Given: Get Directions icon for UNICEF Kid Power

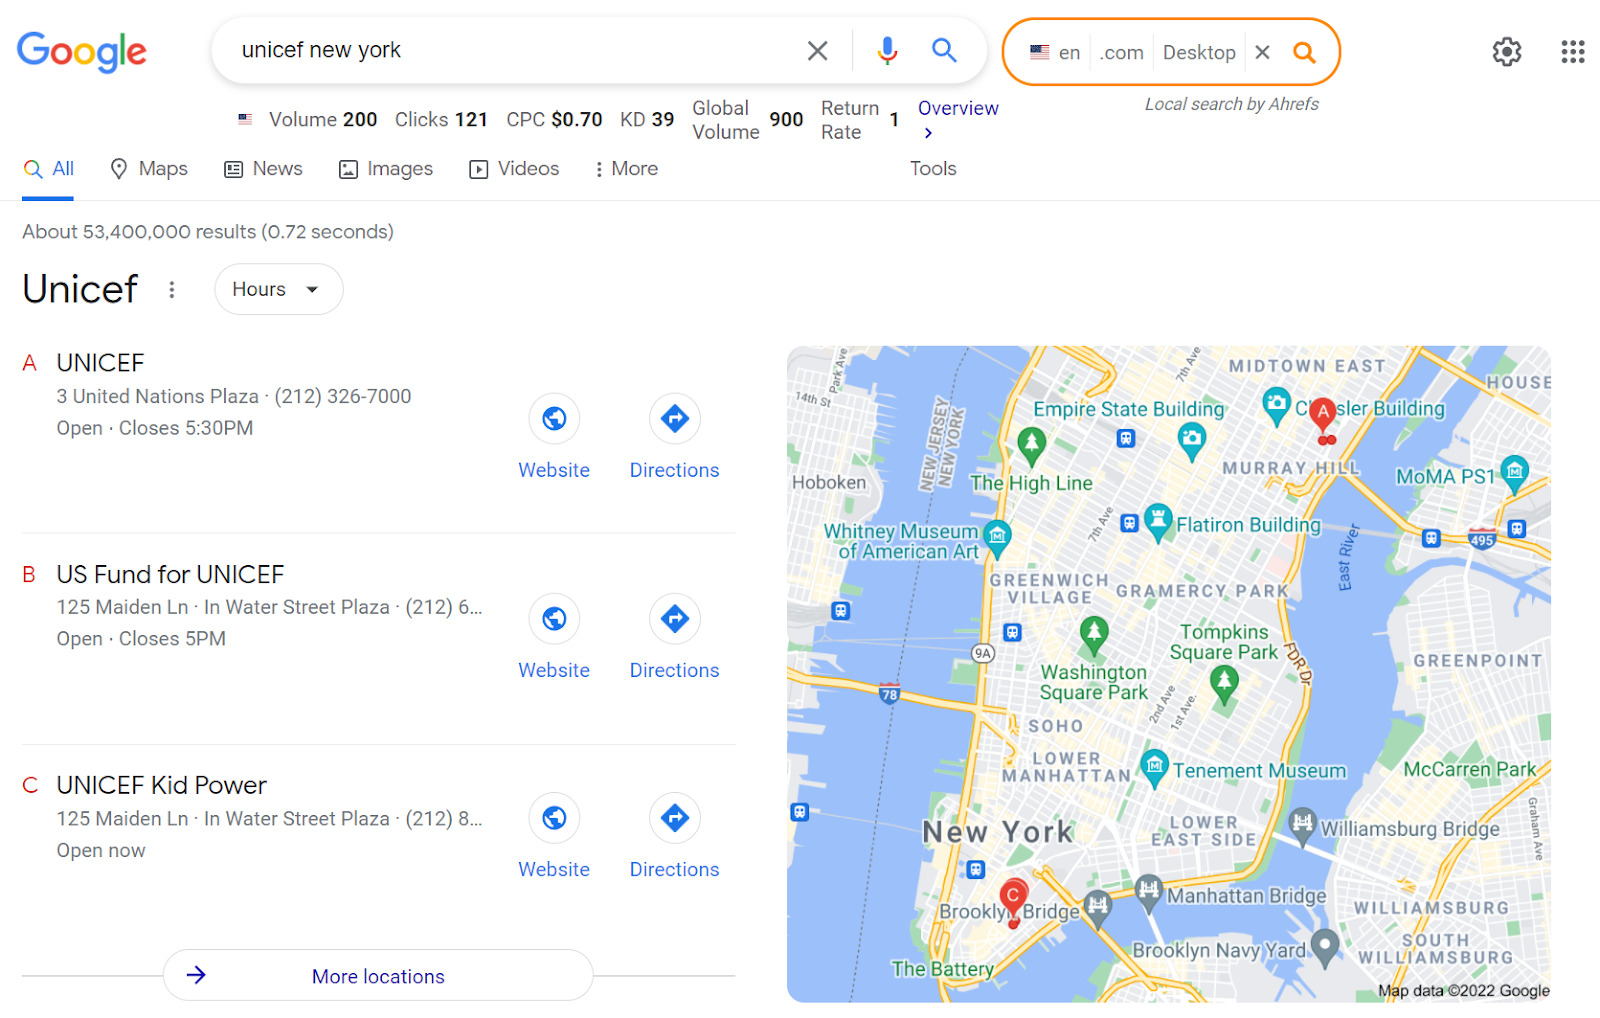Looking at the screenshot, I should click(x=675, y=818).
